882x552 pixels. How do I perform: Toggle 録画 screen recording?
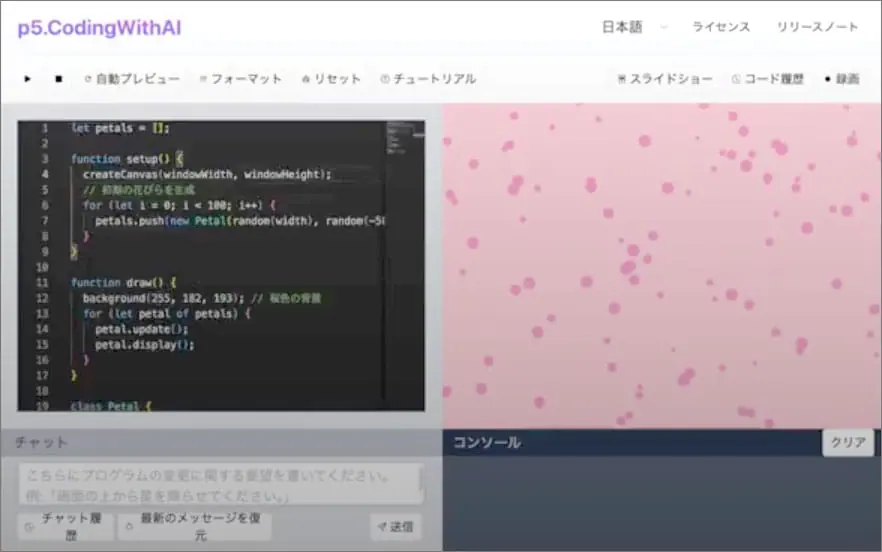(841, 79)
